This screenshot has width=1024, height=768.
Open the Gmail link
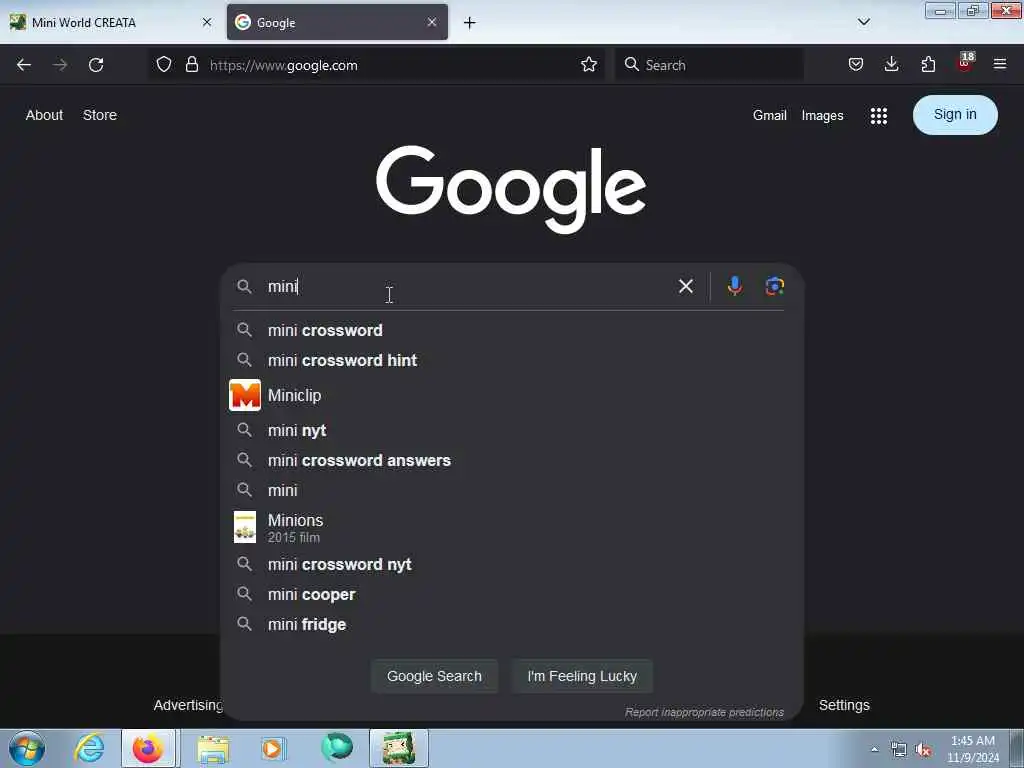point(769,116)
